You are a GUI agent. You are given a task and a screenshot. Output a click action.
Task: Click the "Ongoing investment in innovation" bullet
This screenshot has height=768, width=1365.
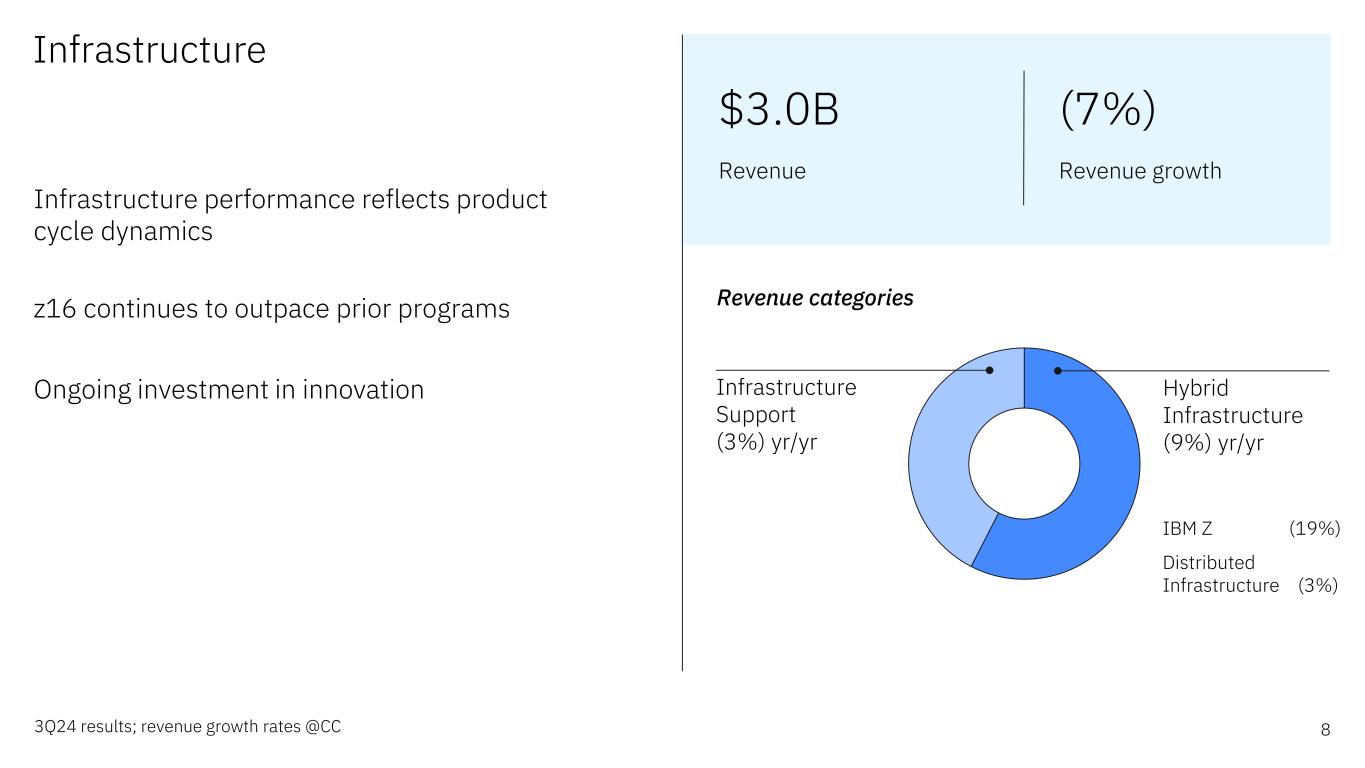click(229, 389)
